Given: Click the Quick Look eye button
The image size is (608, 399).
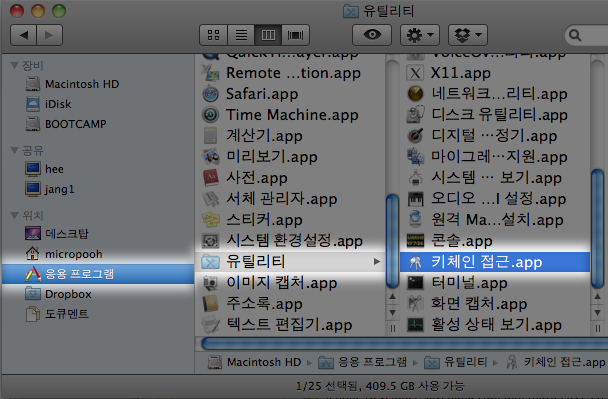Looking at the screenshot, I should (x=372, y=35).
